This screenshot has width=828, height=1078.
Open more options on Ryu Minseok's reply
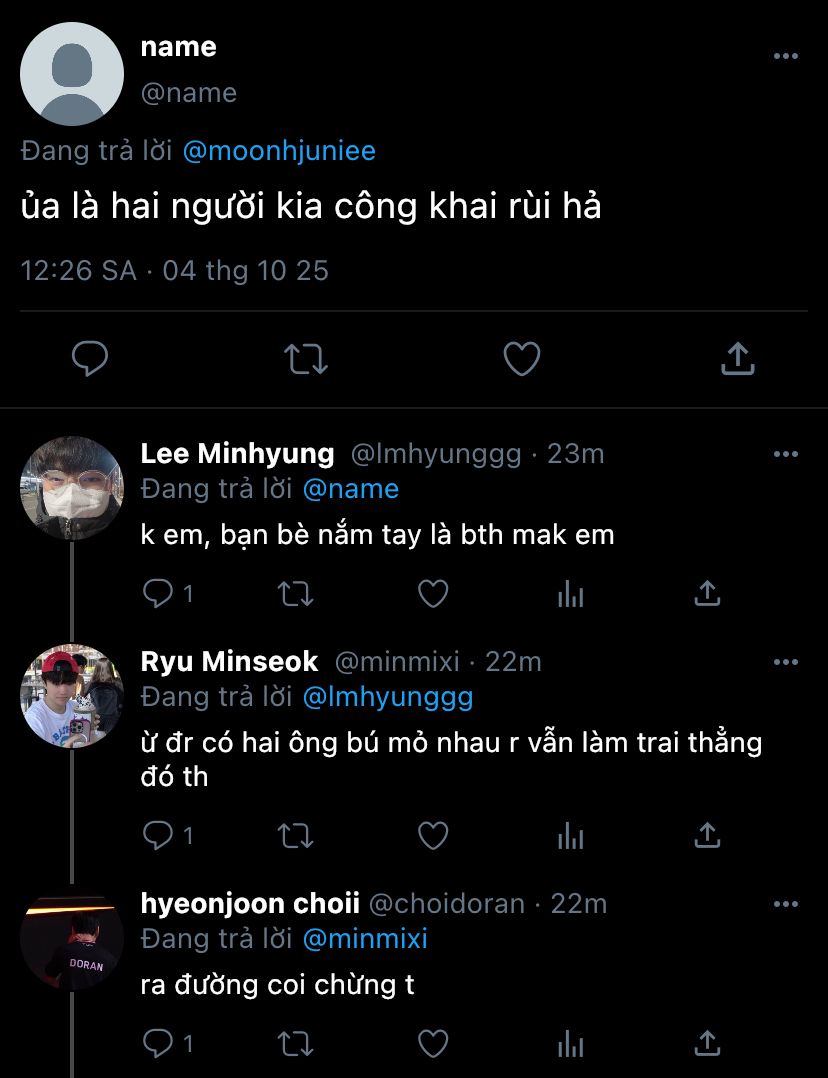pyautogui.click(x=786, y=662)
